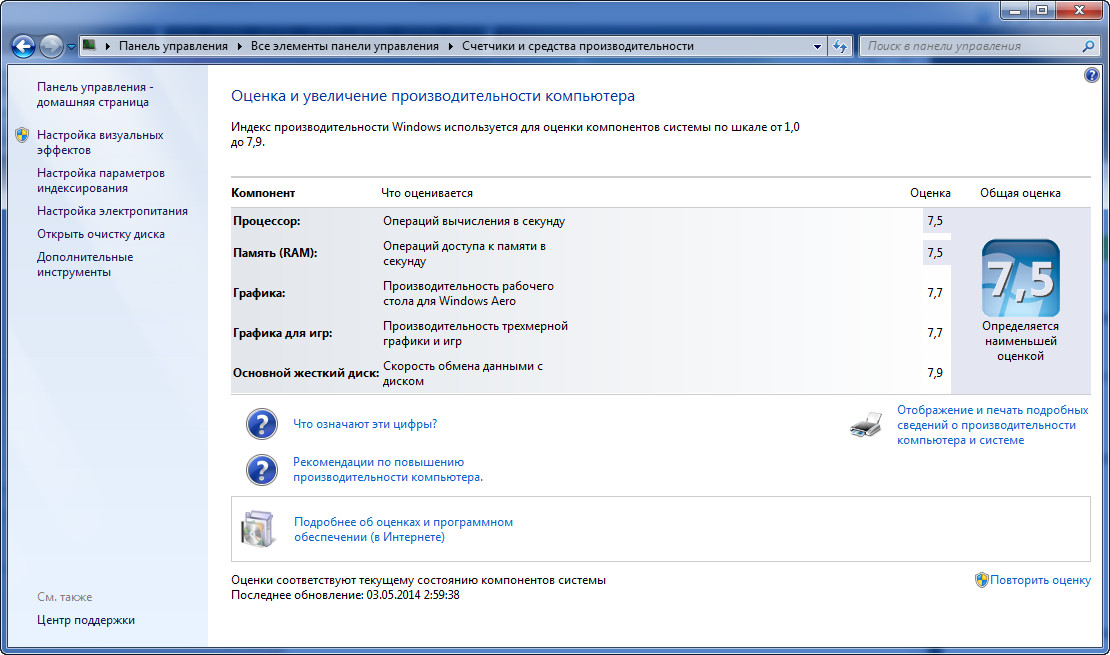Open Центр поддержки link
Image resolution: width=1110 pixels, height=655 pixels.
86,620
